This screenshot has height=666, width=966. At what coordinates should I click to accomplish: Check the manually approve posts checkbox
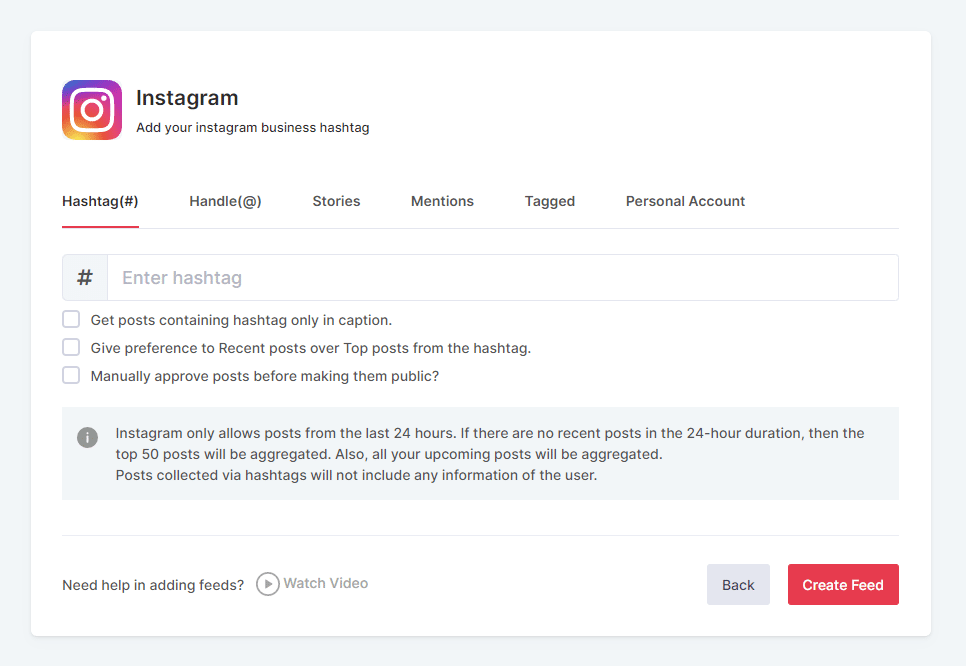71,375
